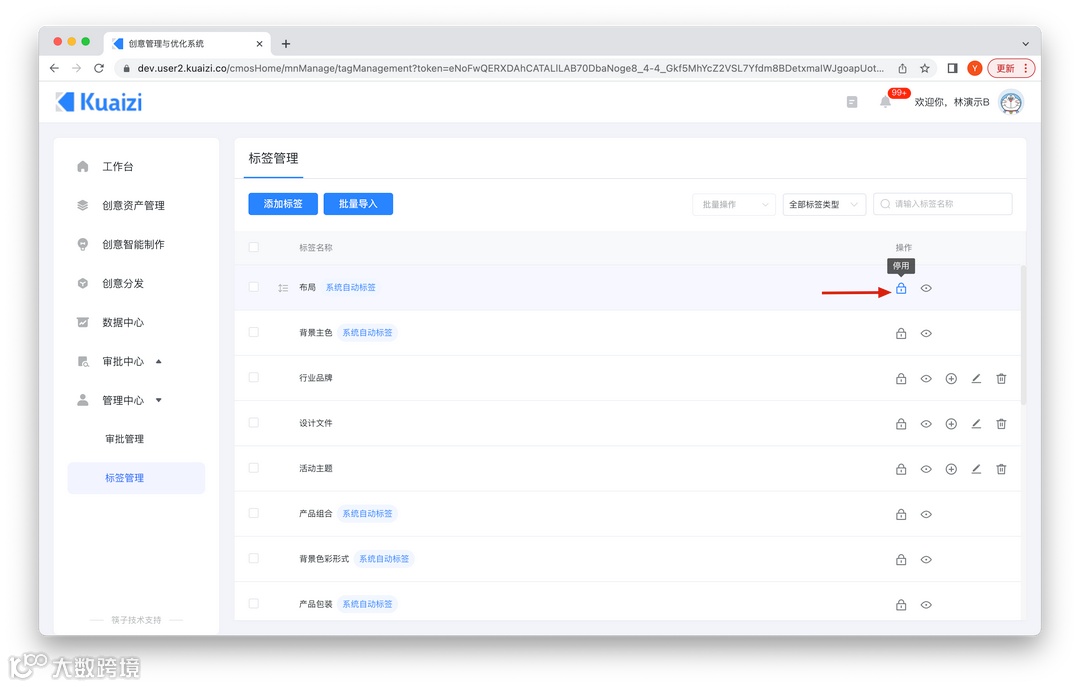Click trash icon in 活动主题 row
The height and width of the screenshot is (687, 1080).
pyautogui.click(x=1001, y=469)
